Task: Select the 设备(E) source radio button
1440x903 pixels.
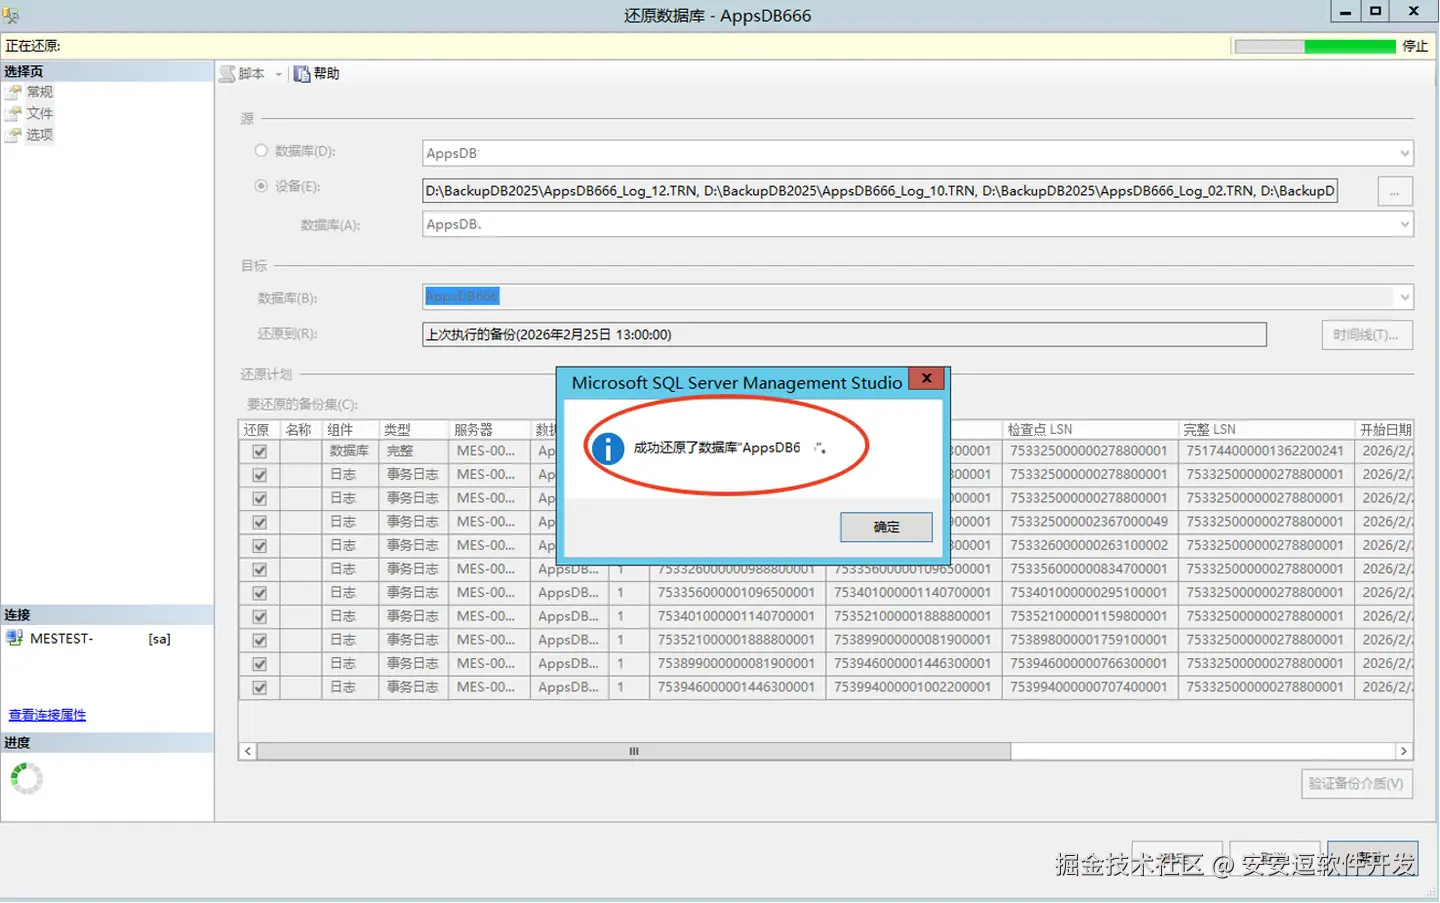Action: (261, 186)
